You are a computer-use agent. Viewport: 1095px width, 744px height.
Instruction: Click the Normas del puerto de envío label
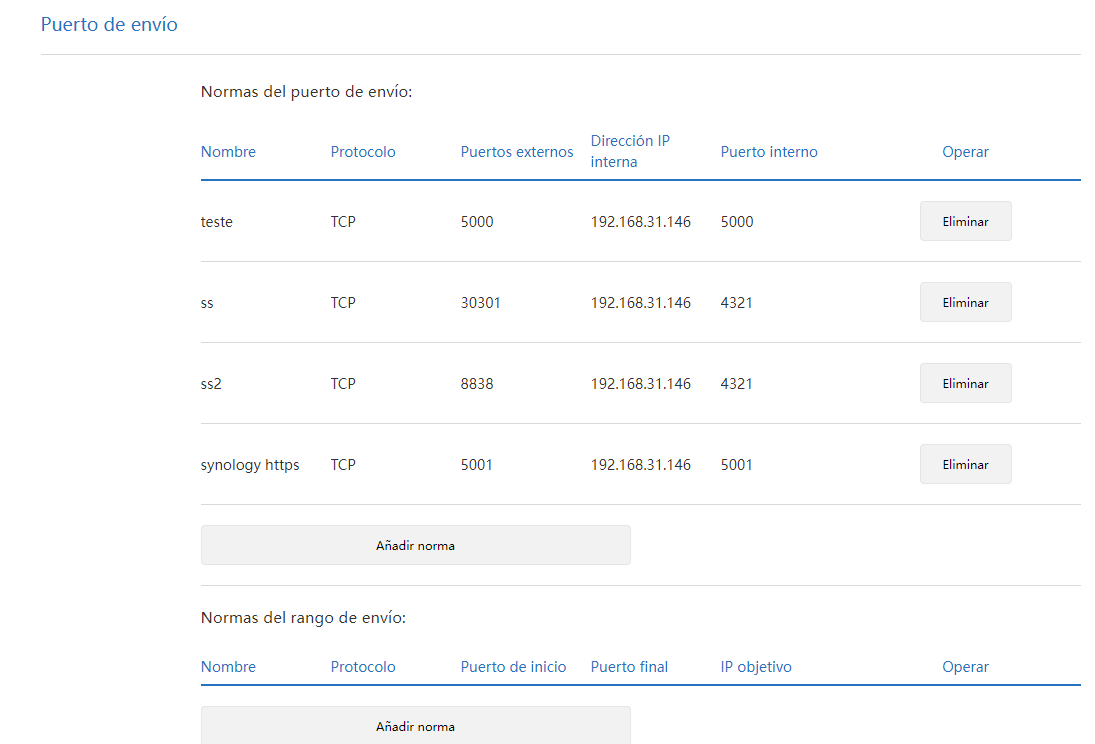coord(306,92)
